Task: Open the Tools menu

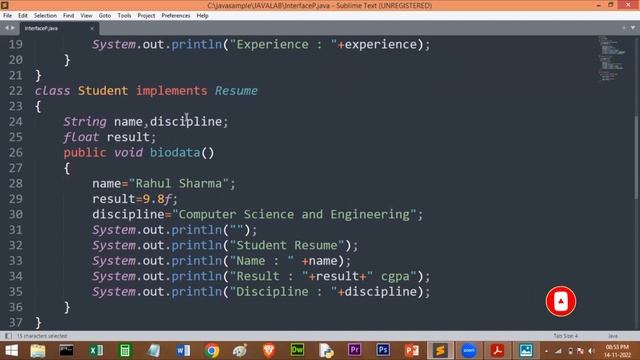Action: [x=124, y=16]
